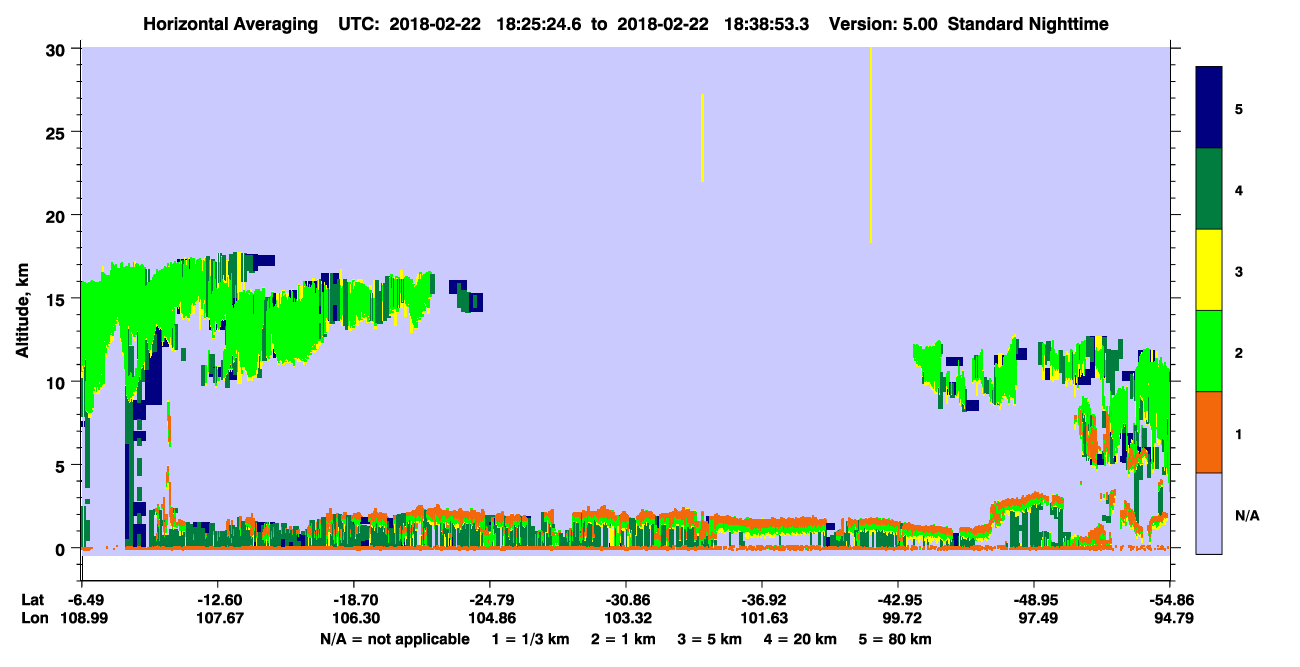Click latitude value -48.95
Screen dimensions: 1300x667
click(1034, 600)
